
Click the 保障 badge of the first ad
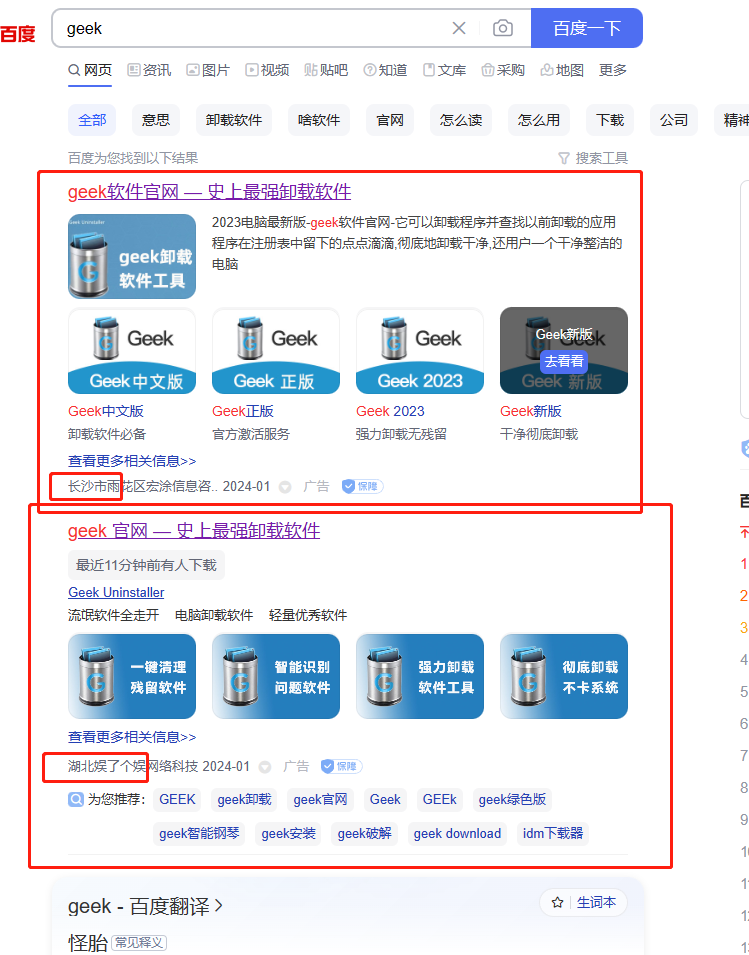(362, 487)
